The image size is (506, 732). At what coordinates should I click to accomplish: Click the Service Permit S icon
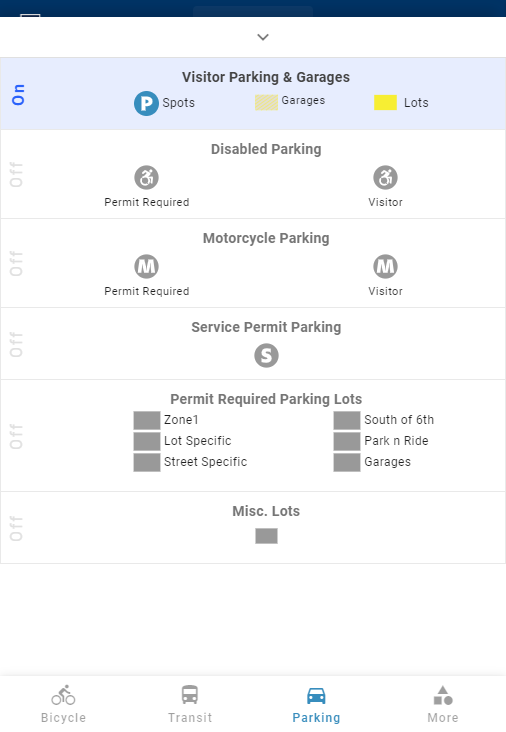pos(266,356)
